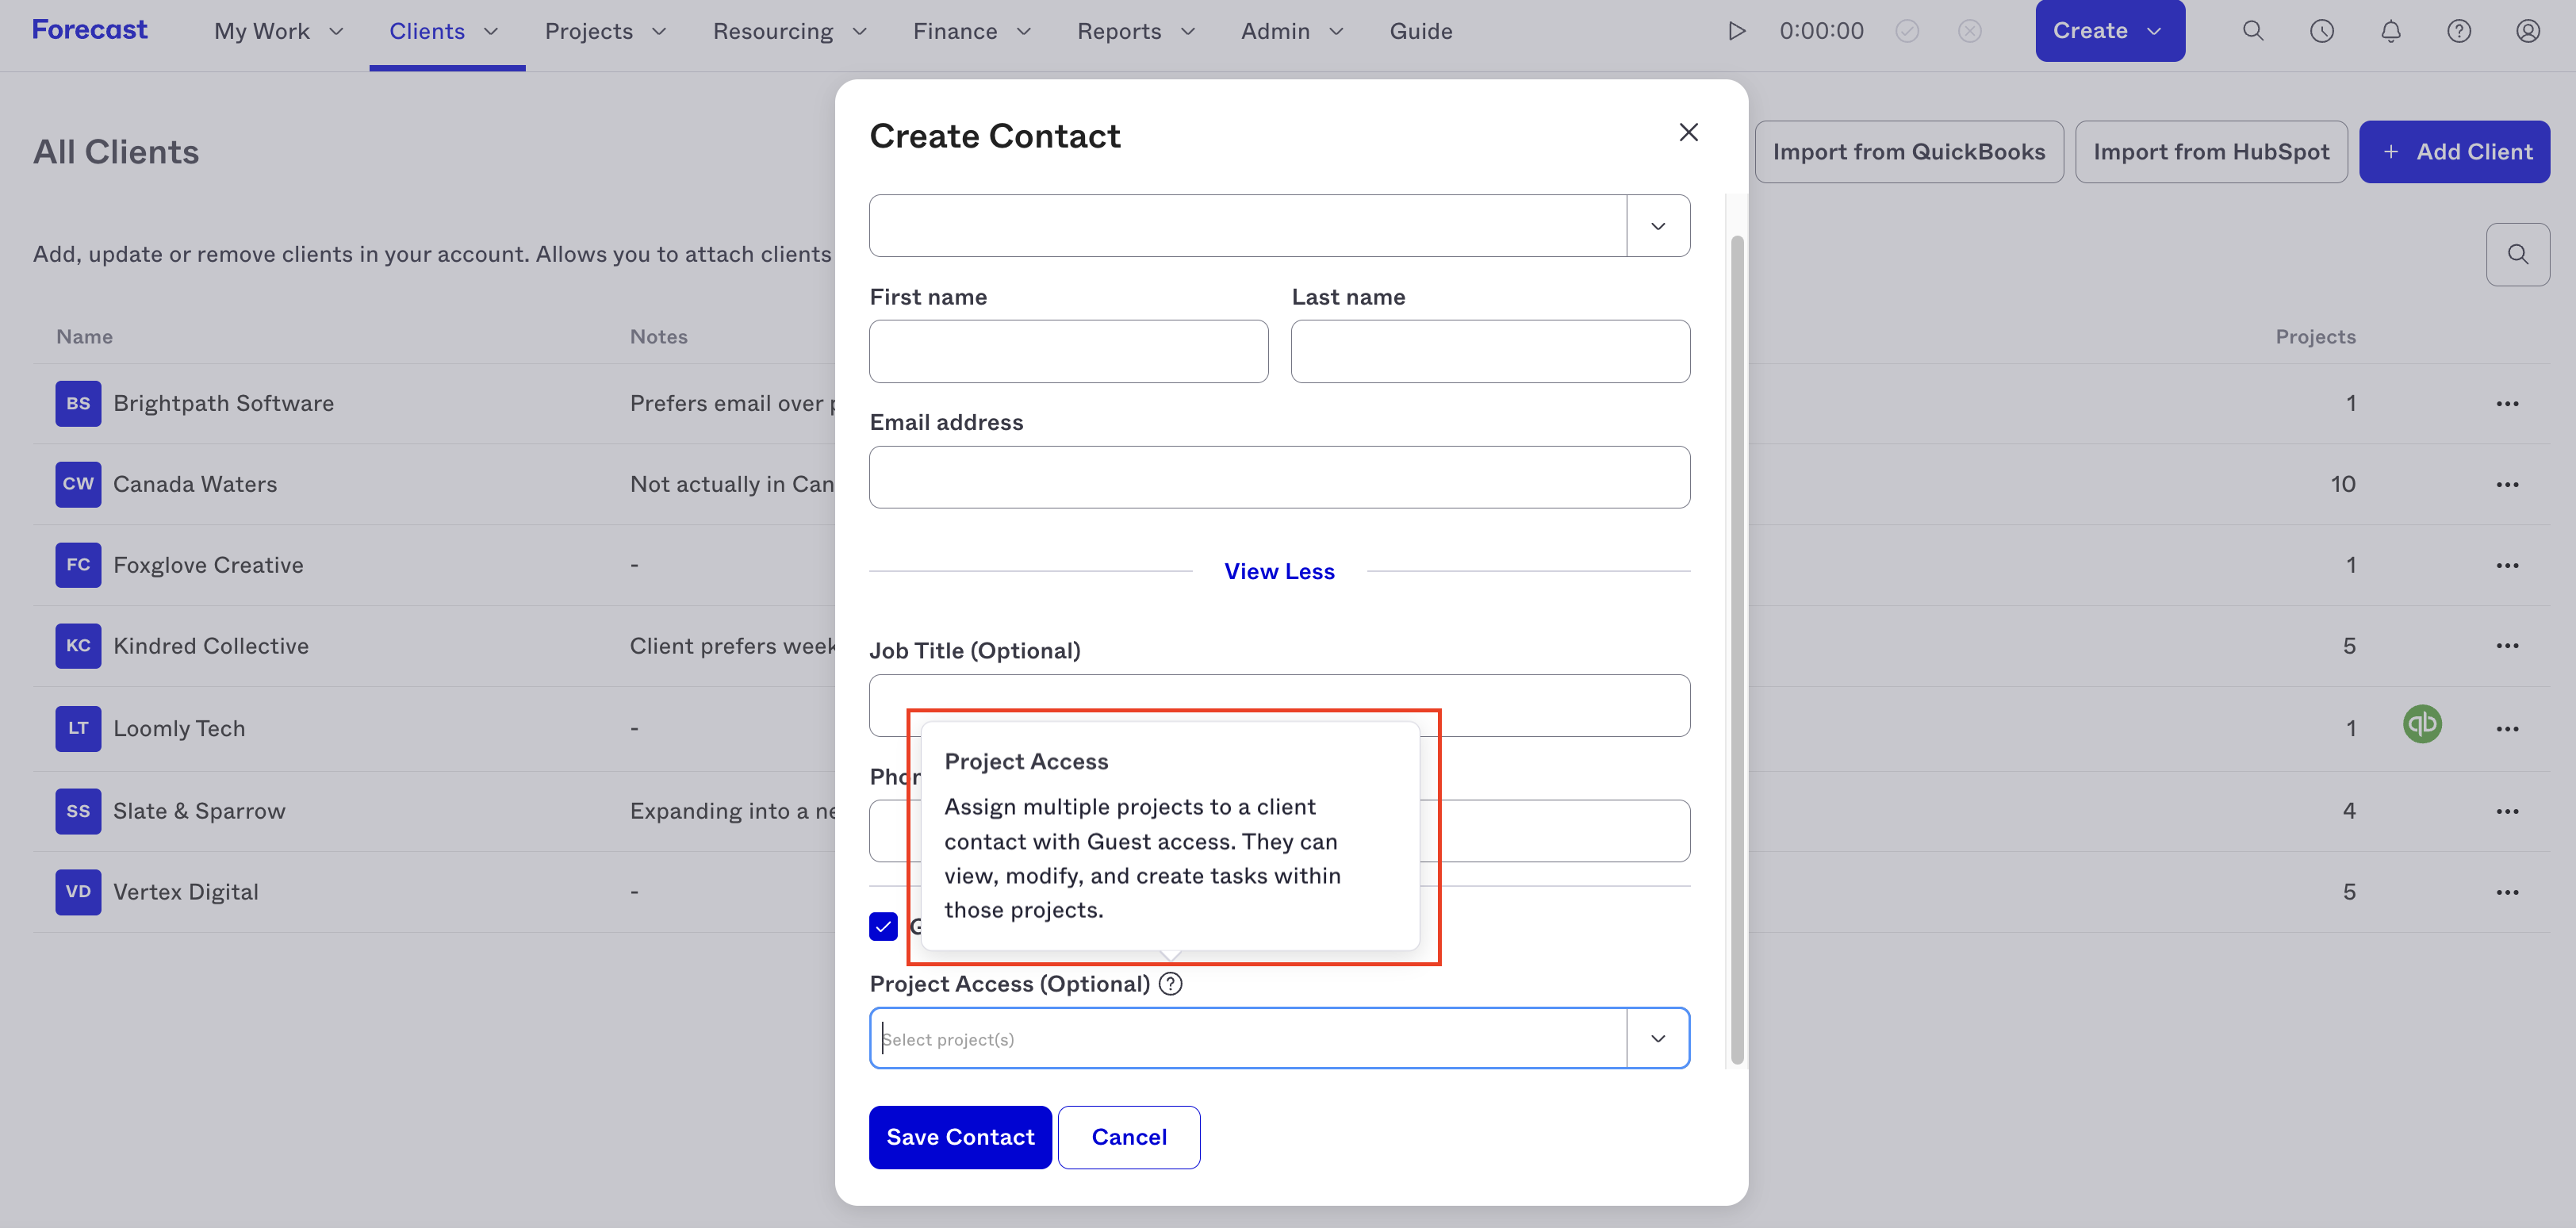Open search in All Clients table
This screenshot has width=2576, height=1228.
[2518, 254]
